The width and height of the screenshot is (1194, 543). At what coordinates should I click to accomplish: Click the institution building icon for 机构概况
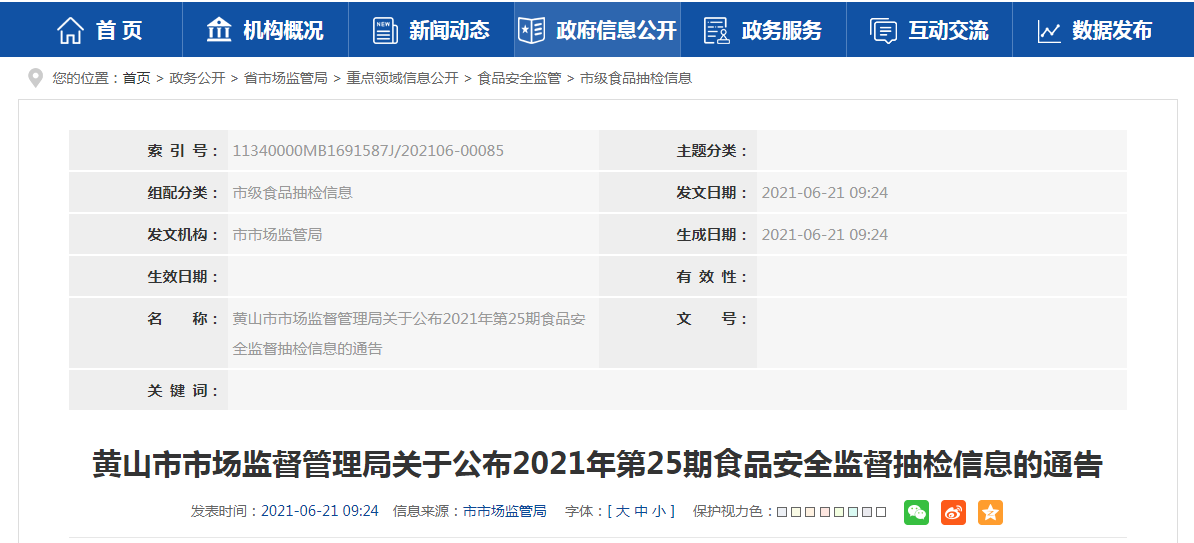click(x=219, y=29)
